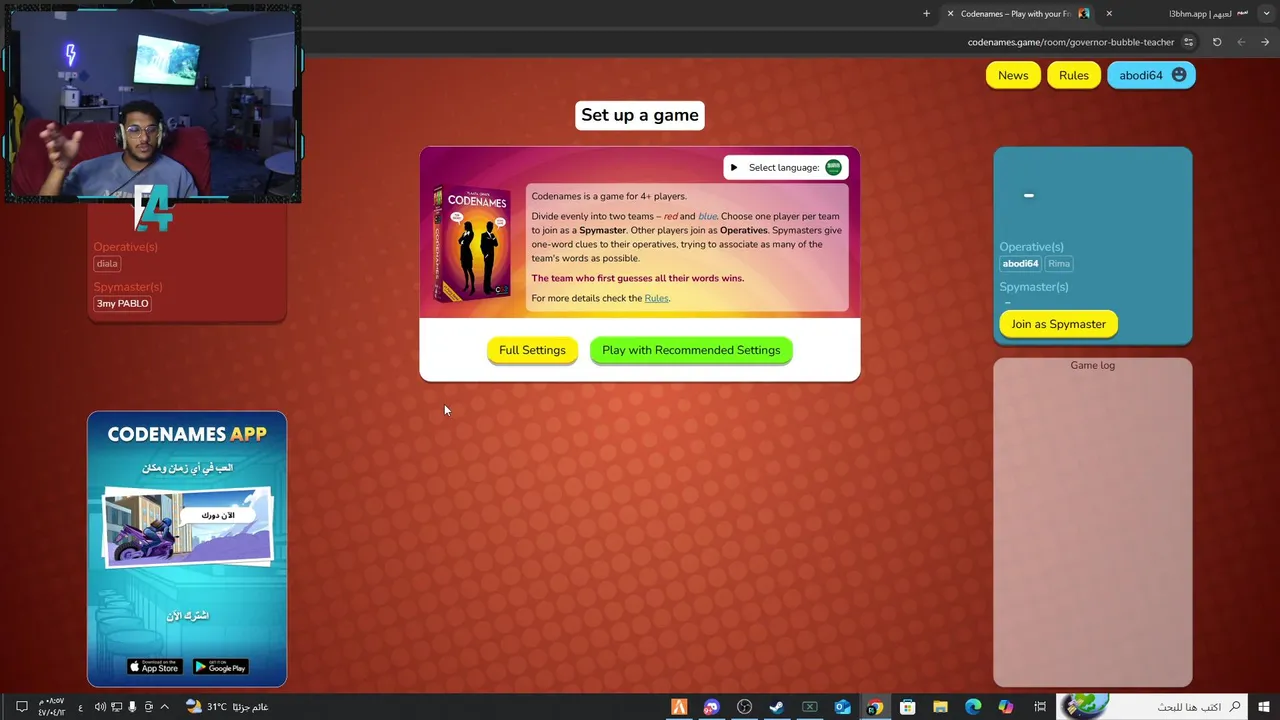Click the smiley avatar next to abodi64
The image size is (1280, 720).
tap(1179, 75)
